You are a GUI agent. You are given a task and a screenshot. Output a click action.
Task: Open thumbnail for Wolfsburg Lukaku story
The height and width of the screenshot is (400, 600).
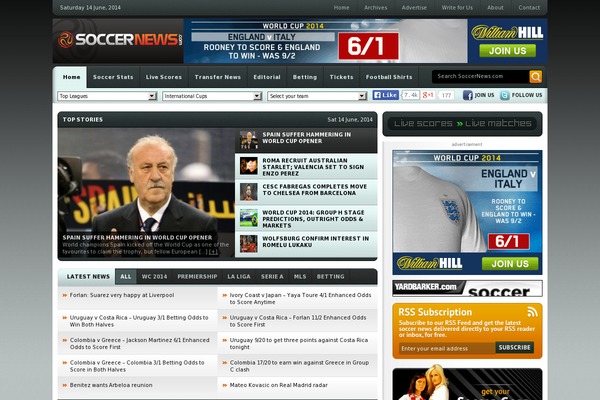click(x=248, y=244)
